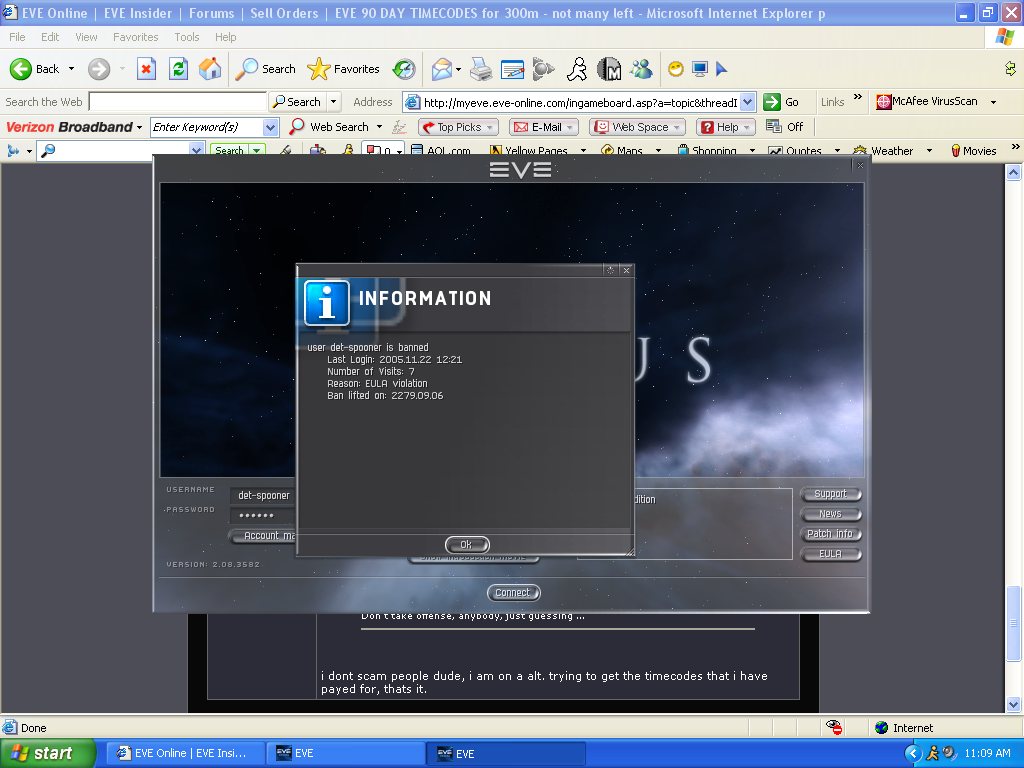Click the toolbar Search magnifier button
This screenshot has height=768, width=1024.
click(x=265, y=69)
